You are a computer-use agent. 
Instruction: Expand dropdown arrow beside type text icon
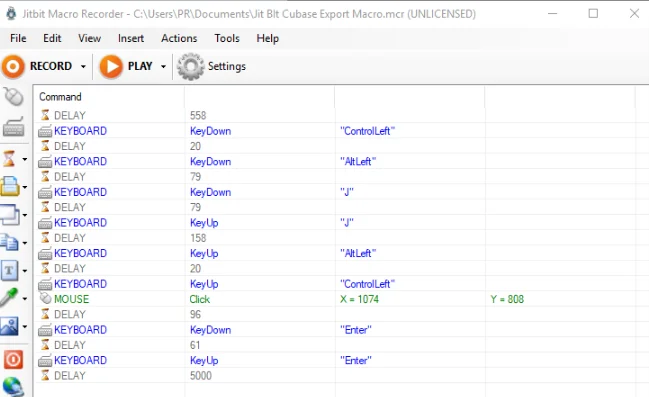click(x=25, y=271)
